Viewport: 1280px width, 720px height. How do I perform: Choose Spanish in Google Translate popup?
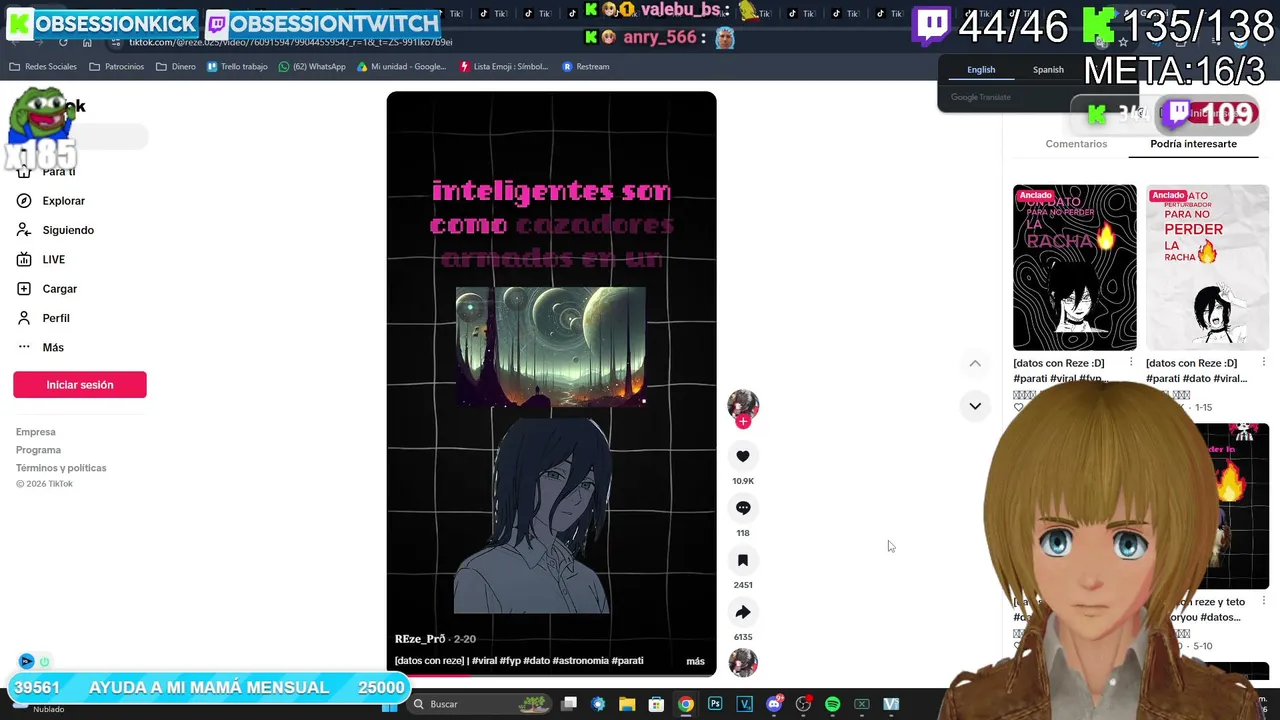(x=1048, y=70)
